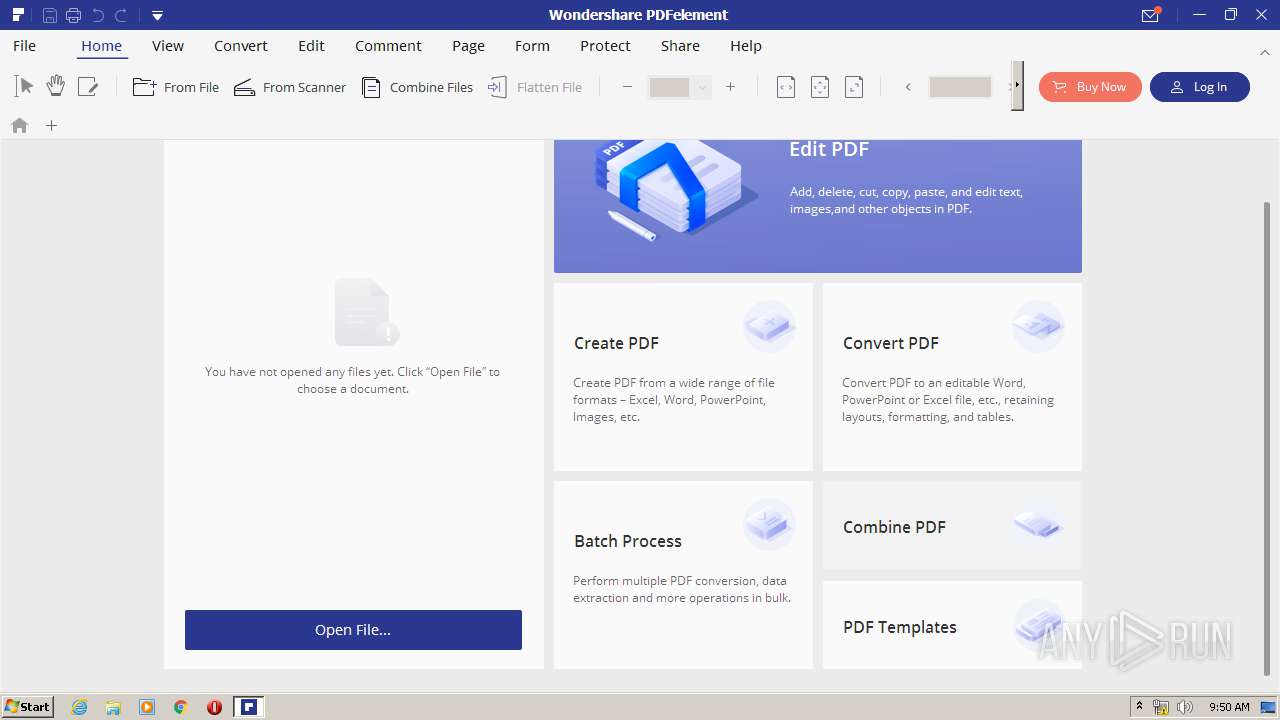Image resolution: width=1280 pixels, height=720 pixels.
Task: Click the Open File... button
Action: coord(353,630)
